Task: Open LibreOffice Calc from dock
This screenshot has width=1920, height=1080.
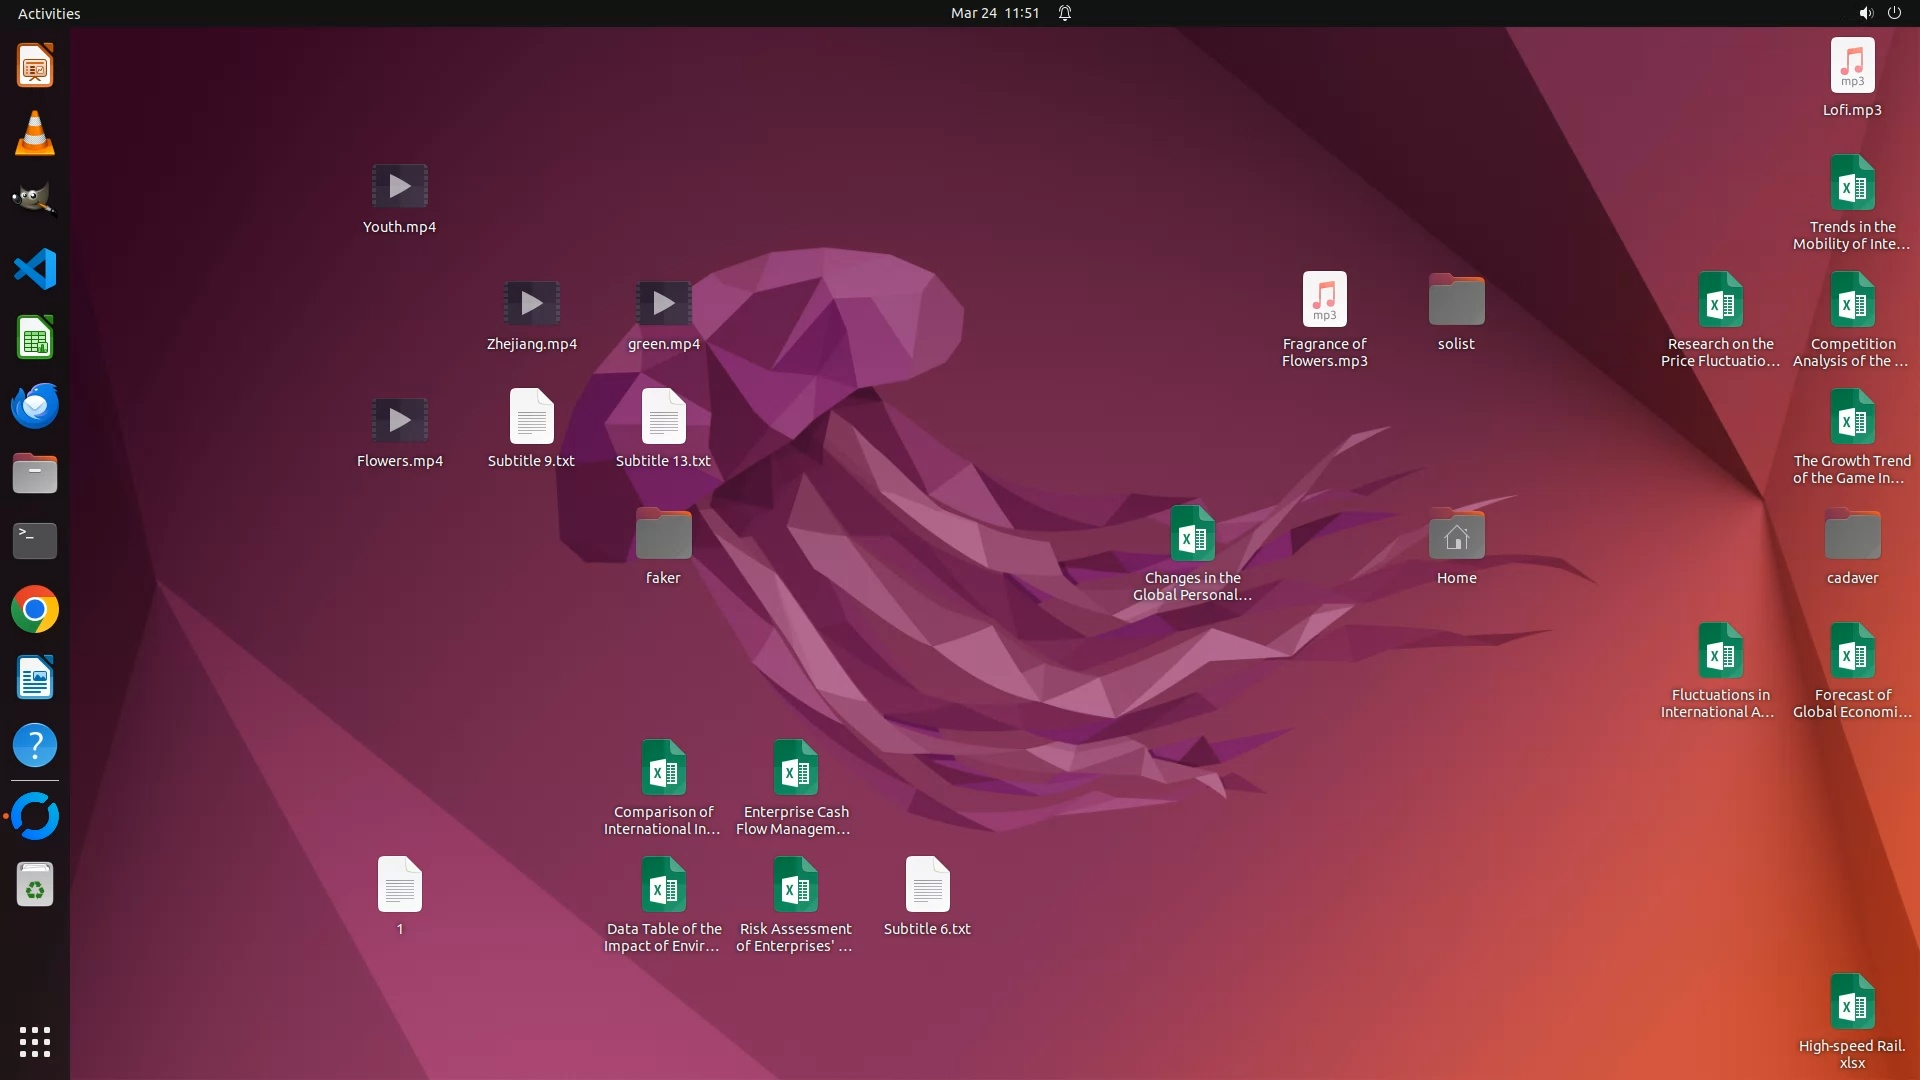Action: [x=35, y=337]
